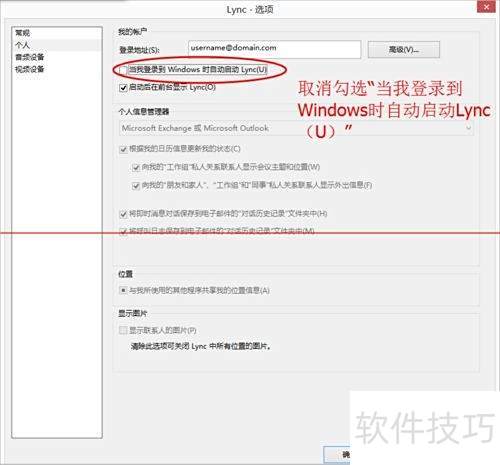500x465 pixels.
Task: Click the 清除此选项可关闭 Lync picture hint text
Action: click(201, 346)
